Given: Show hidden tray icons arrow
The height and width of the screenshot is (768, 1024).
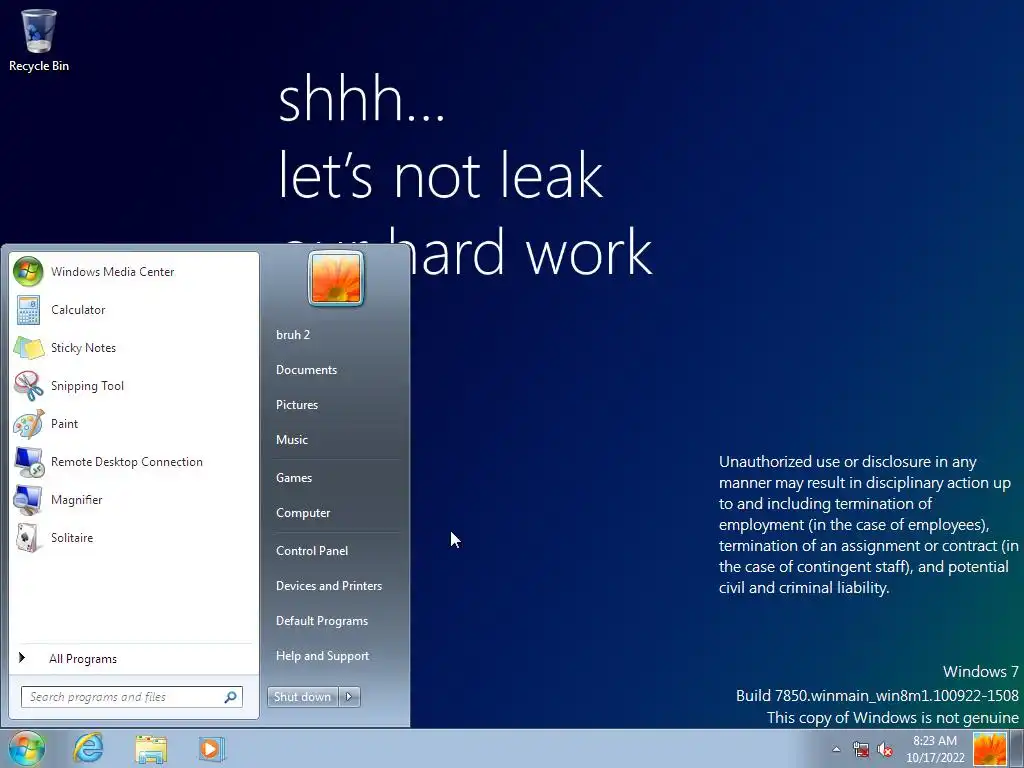Looking at the screenshot, I should [x=836, y=749].
